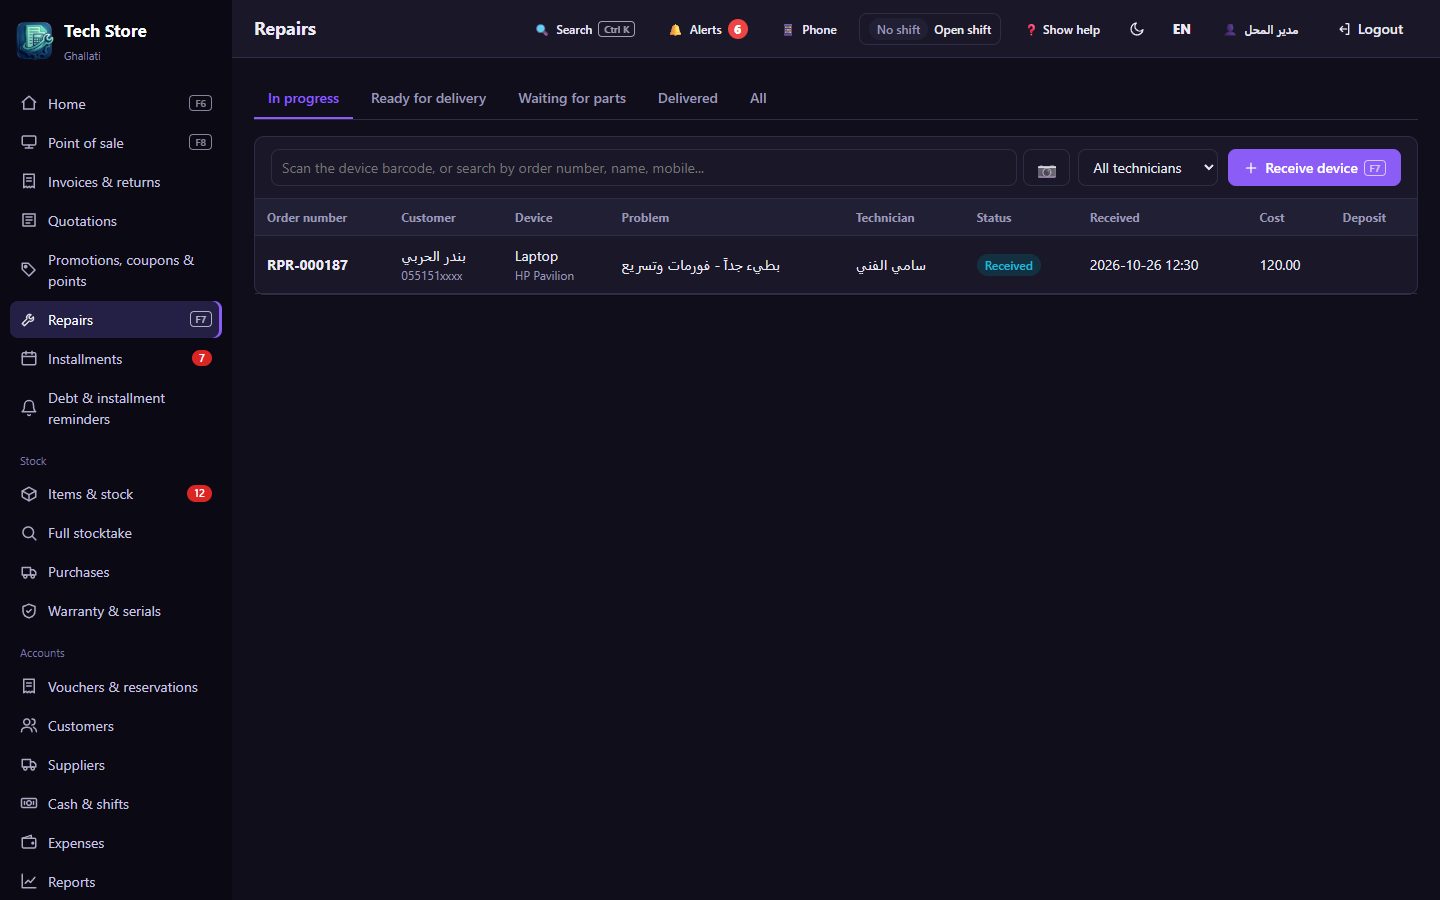The image size is (1440, 900).
Task: Go to Suppliers in the sidebar
Action: click(x=115, y=765)
